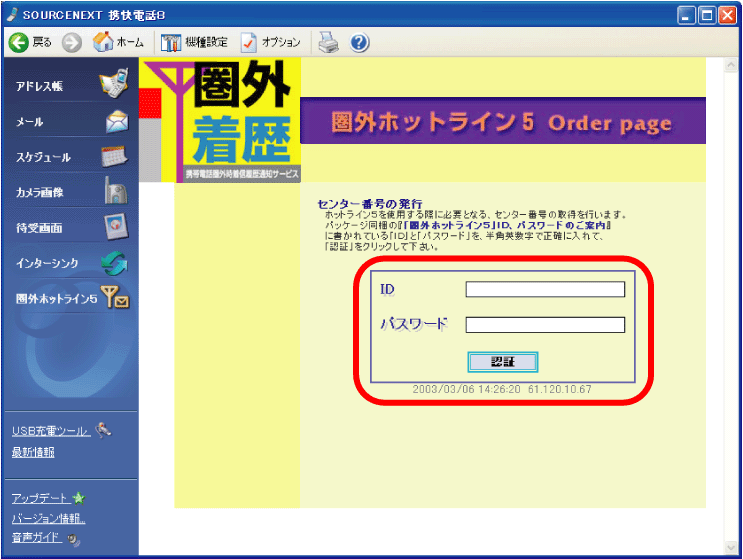Viewport: 743px width, 559px height.
Task: Open スケジュール calendar icon in sidebar
Action: (114, 156)
